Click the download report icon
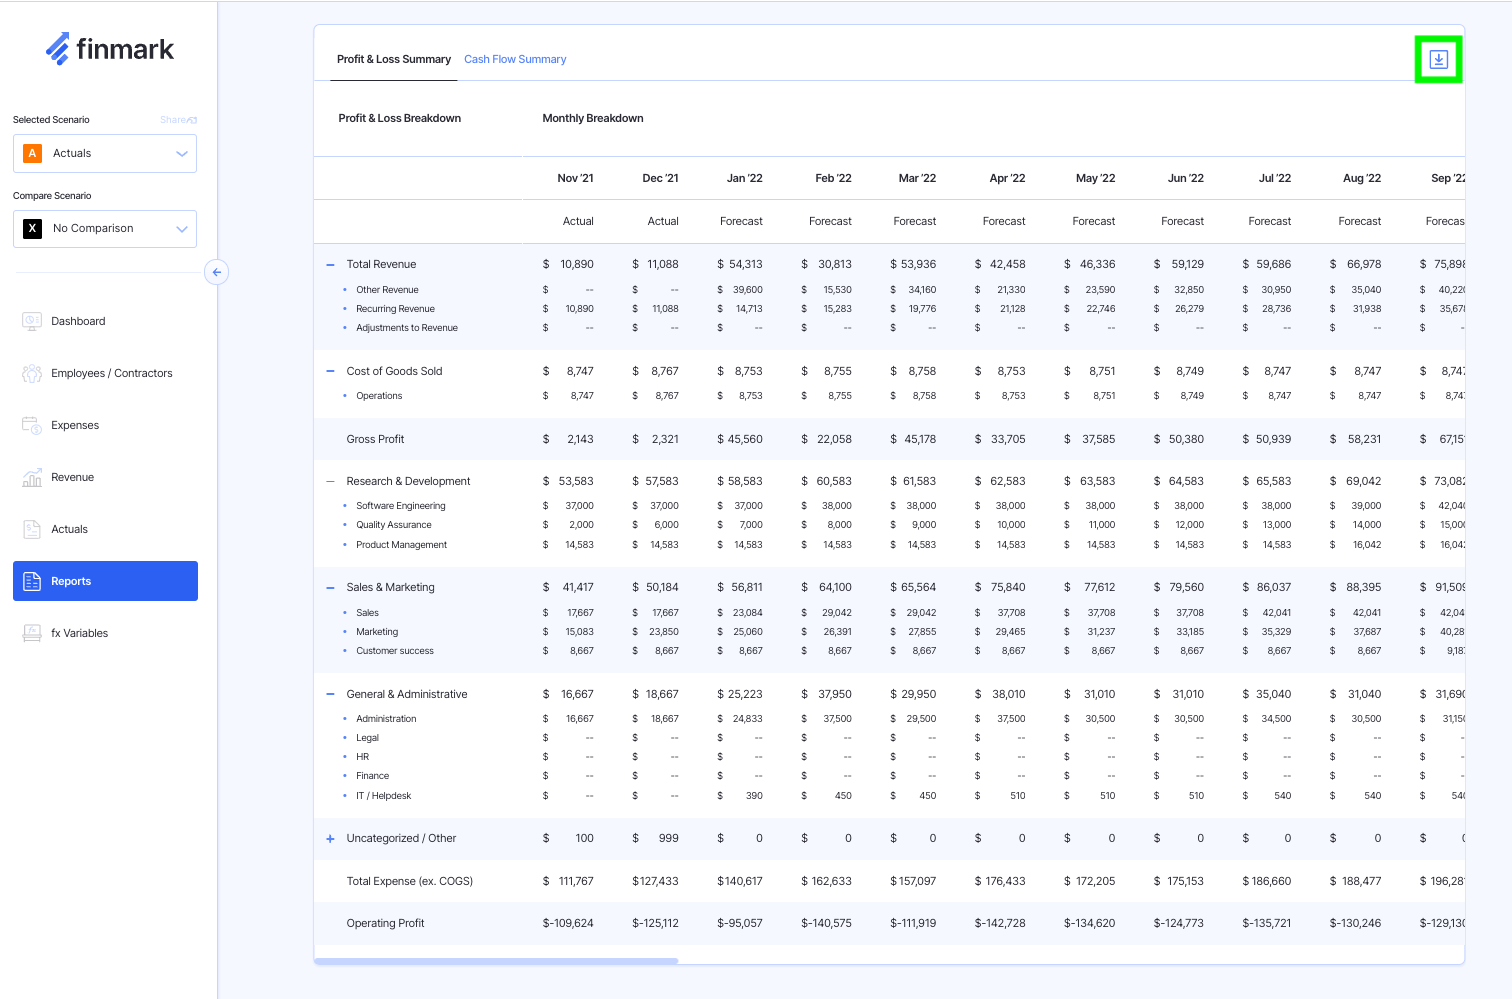This screenshot has height=999, width=1512. click(1438, 60)
